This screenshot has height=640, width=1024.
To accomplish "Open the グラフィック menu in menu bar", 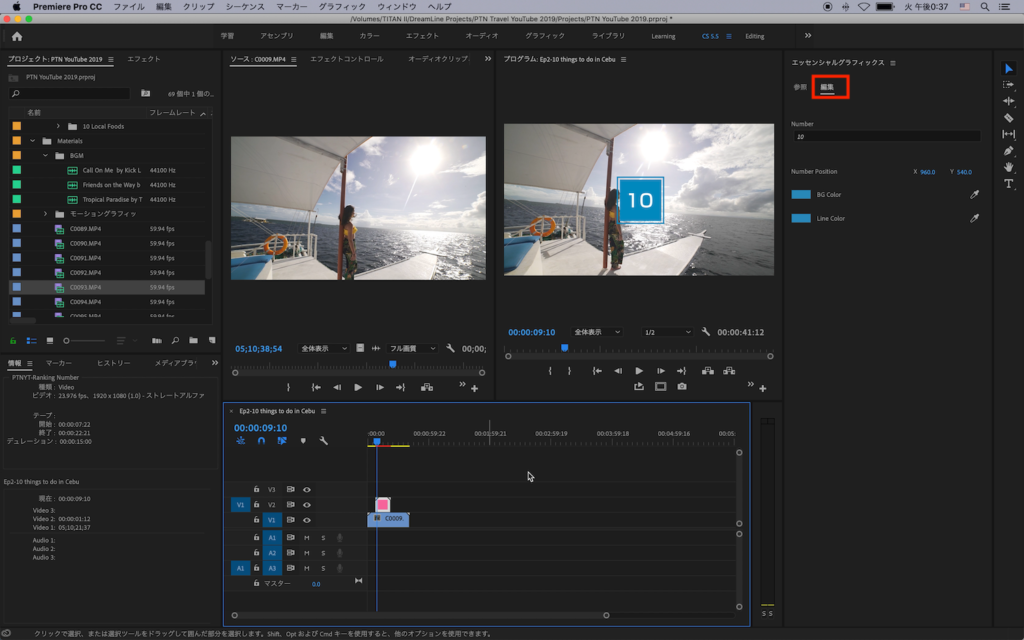I will coord(342,7).
